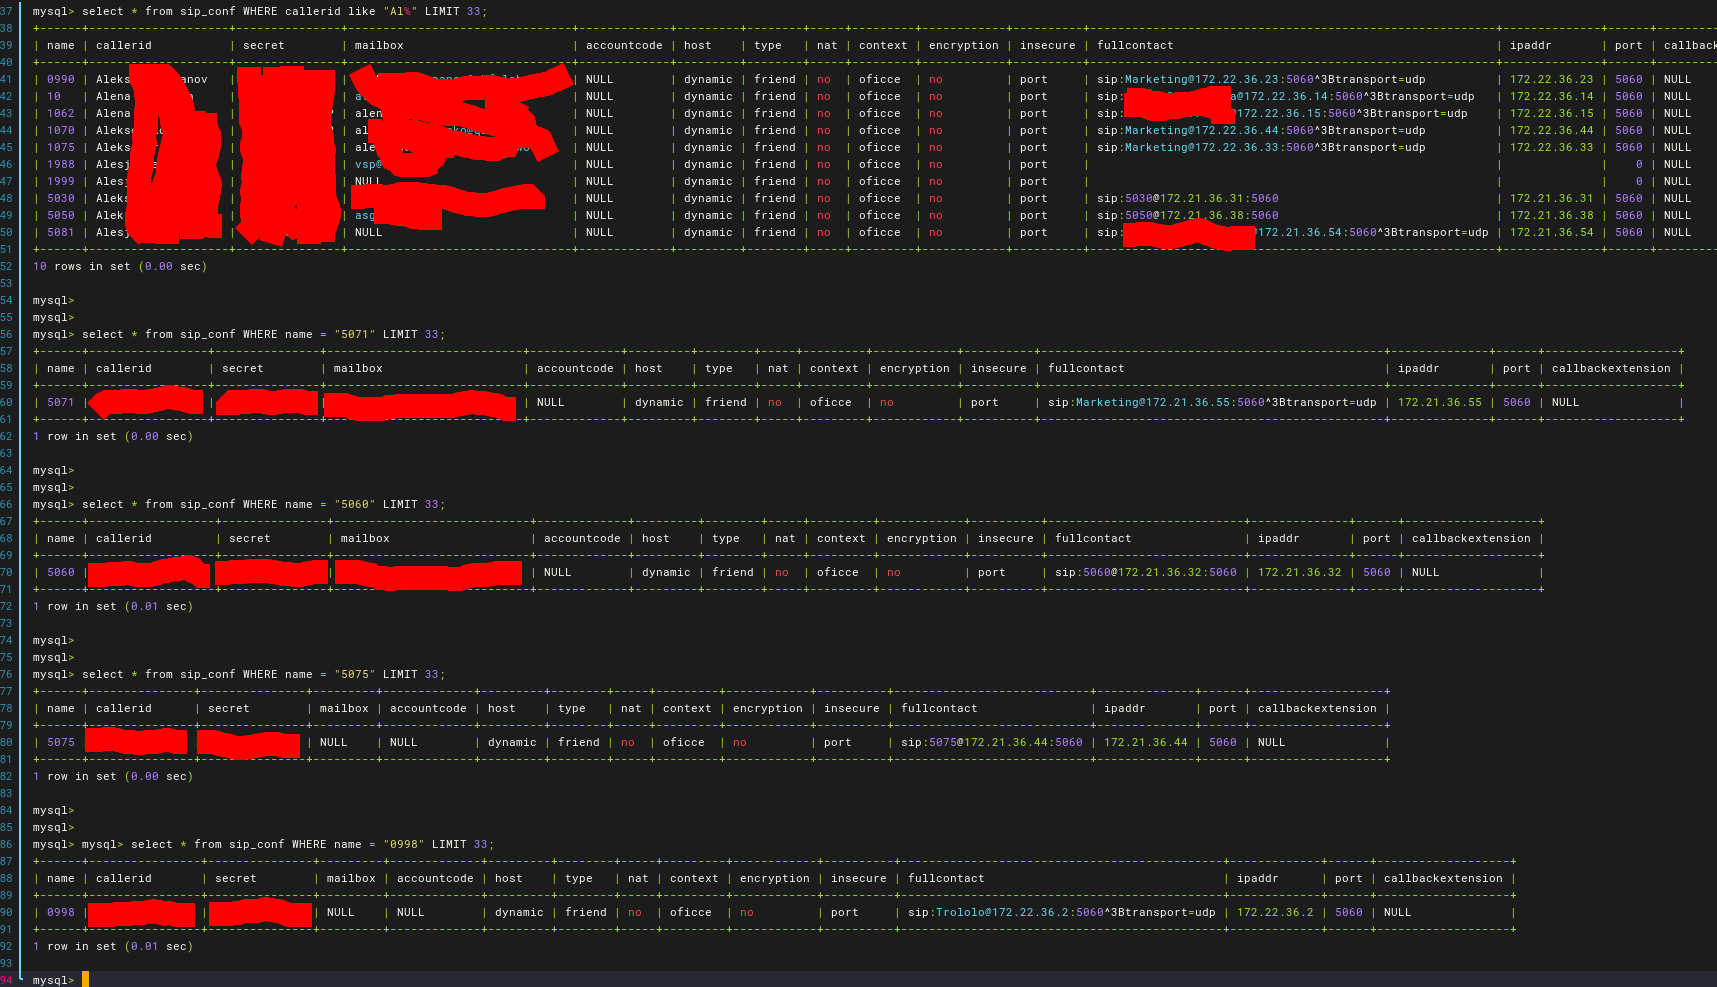This screenshot has width=1717, height=987.
Task: Click ipaddr cell 172.21.36.55
Action: pos(1439,402)
